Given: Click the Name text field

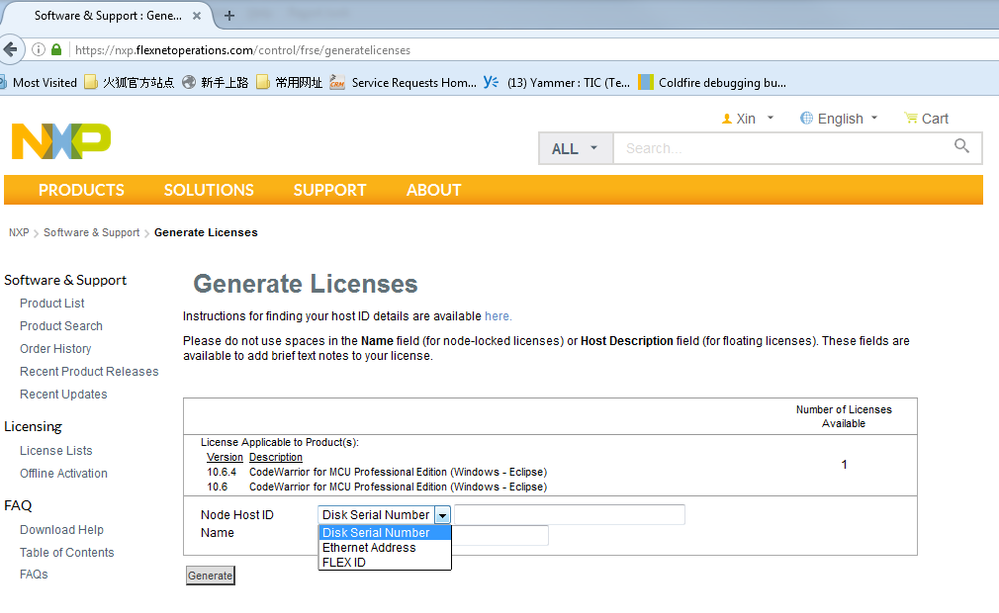Looking at the screenshot, I should (500, 535).
